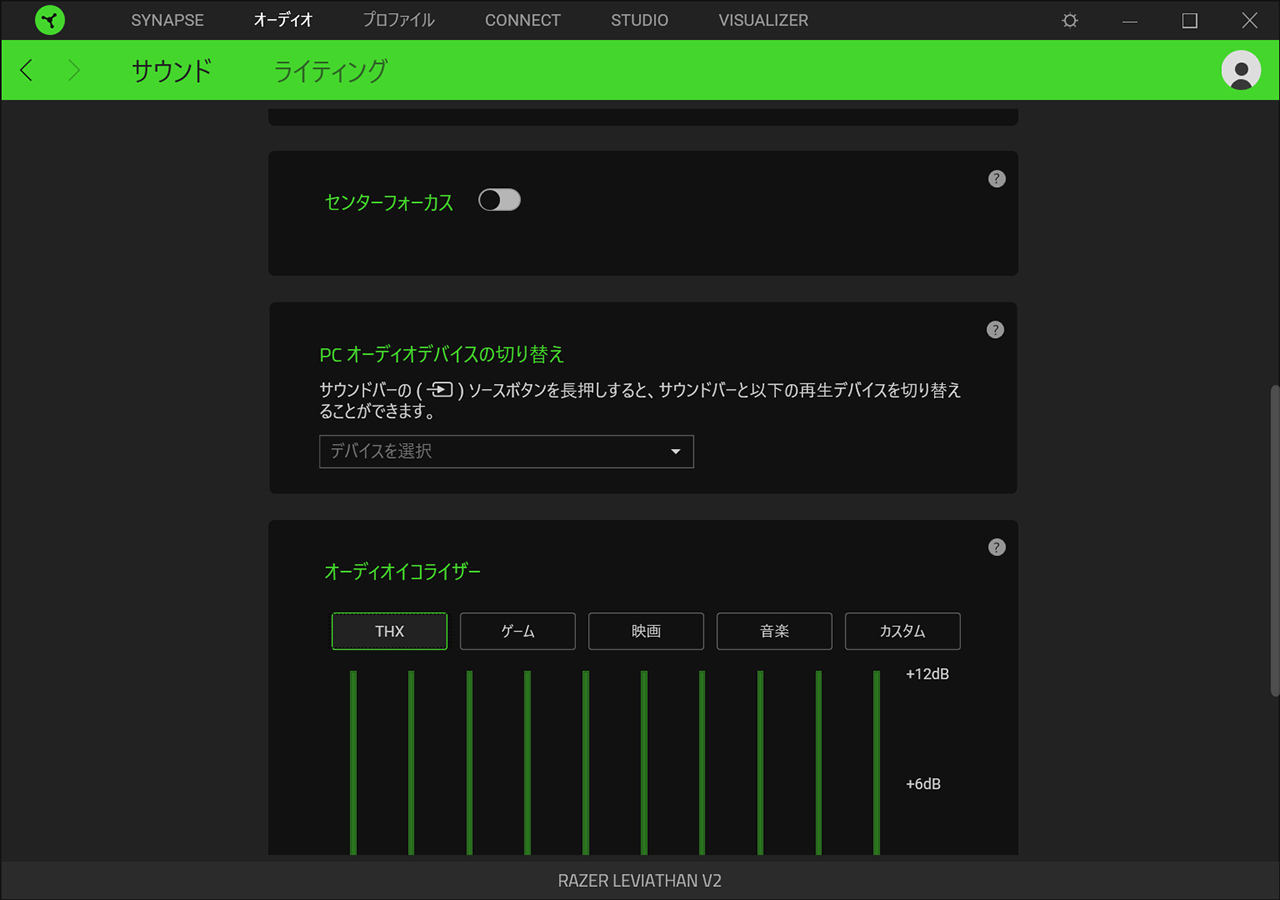Viewport: 1280px width, 900px height.
Task: Switch to the ライティング tab
Action: [x=330, y=70]
